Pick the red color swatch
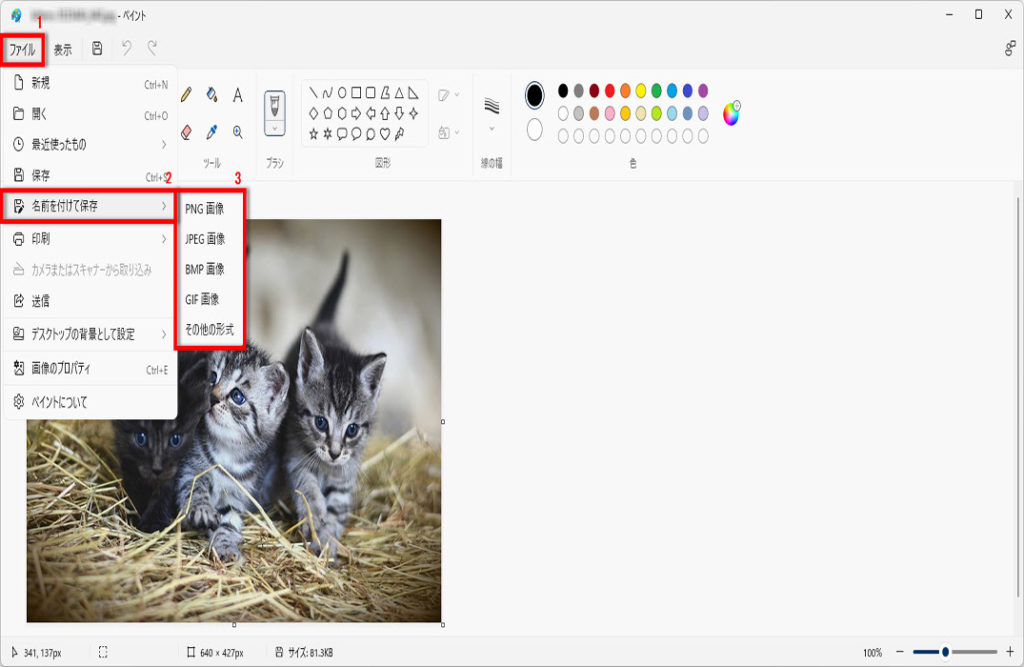Viewport: 1024px width, 667px height. (x=609, y=91)
